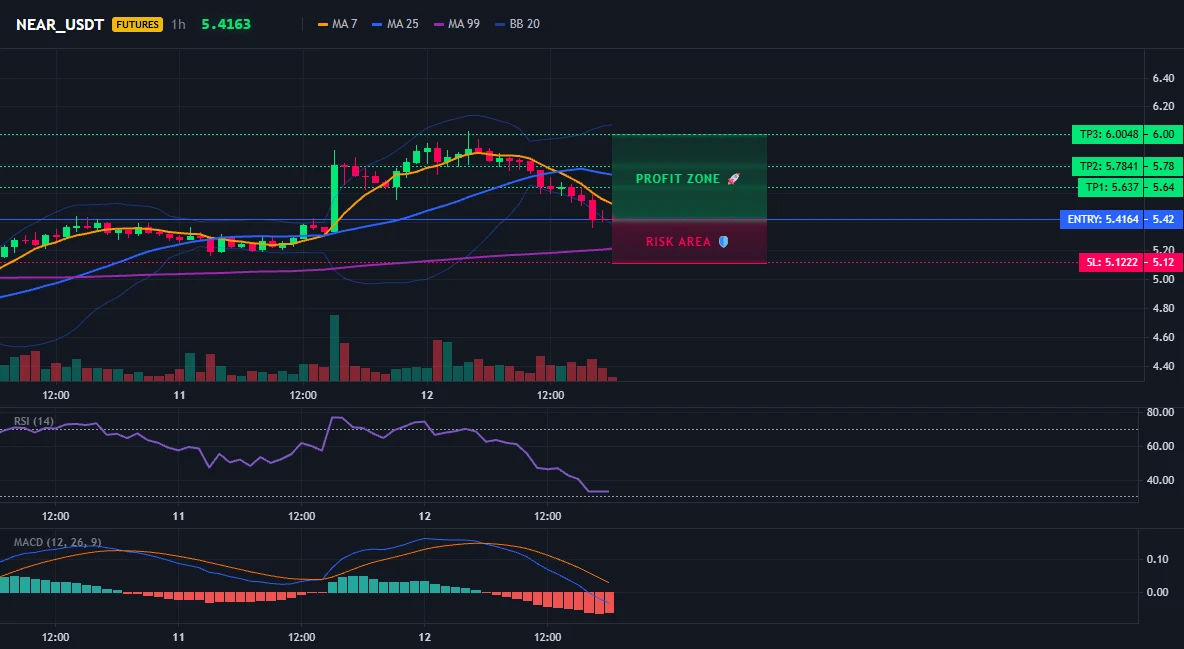
Task: Click the ENTRY: 5.4164 price label
Action: click(x=1102, y=219)
